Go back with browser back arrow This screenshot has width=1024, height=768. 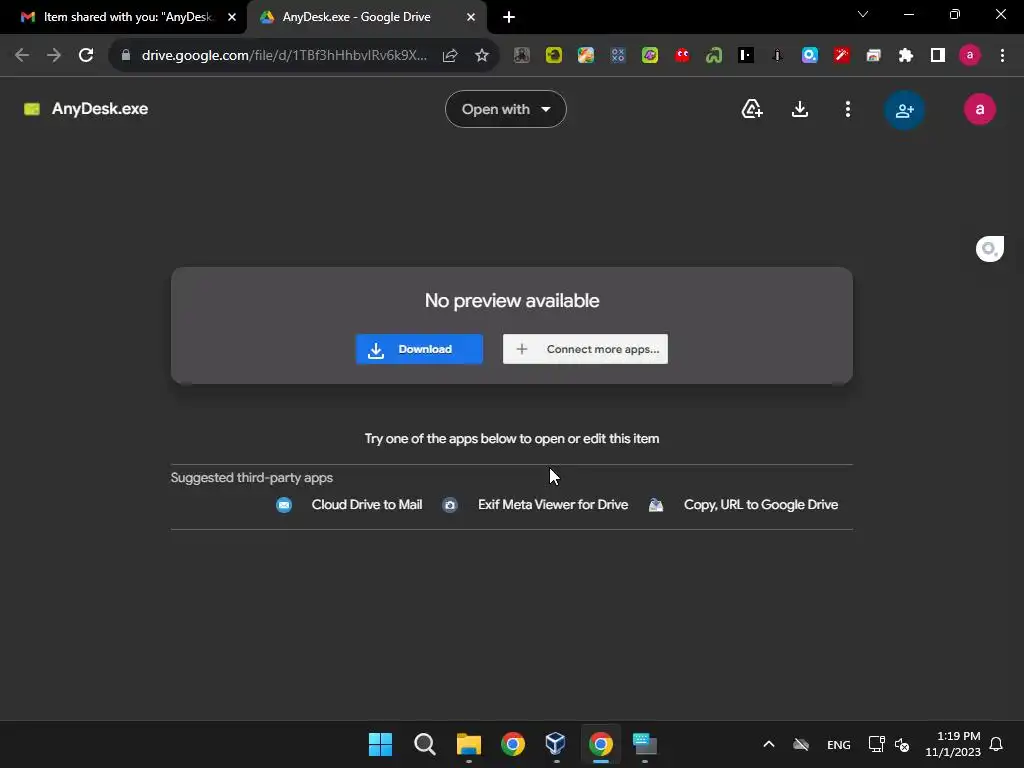click(22, 56)
